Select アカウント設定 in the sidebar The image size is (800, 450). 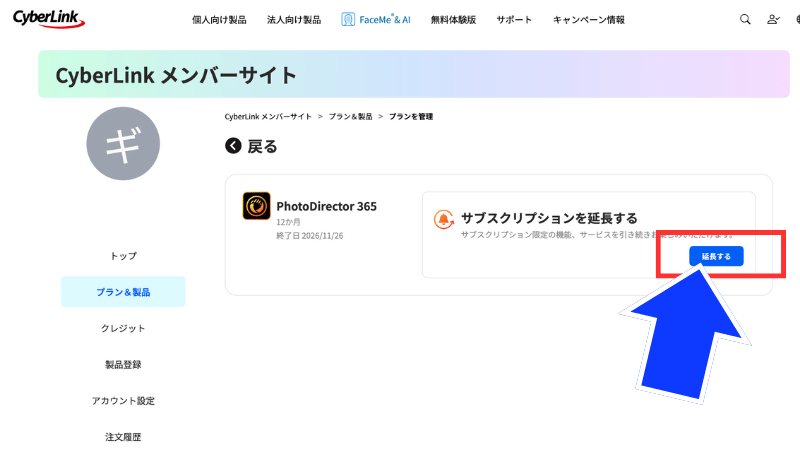pyautogui.click(x=123, y=401)
